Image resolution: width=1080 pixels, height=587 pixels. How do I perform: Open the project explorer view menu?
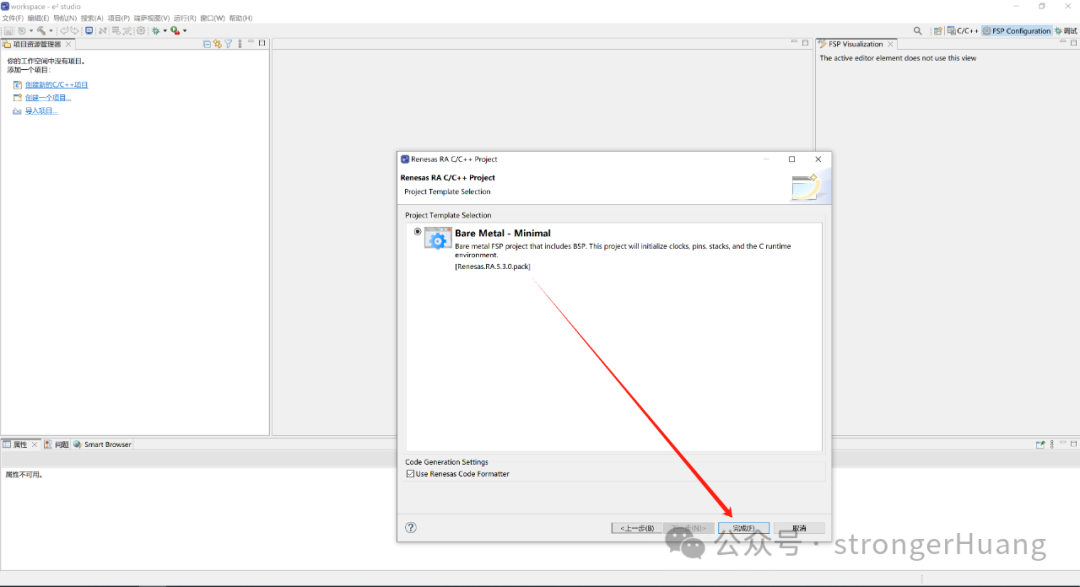click(238, 44)
